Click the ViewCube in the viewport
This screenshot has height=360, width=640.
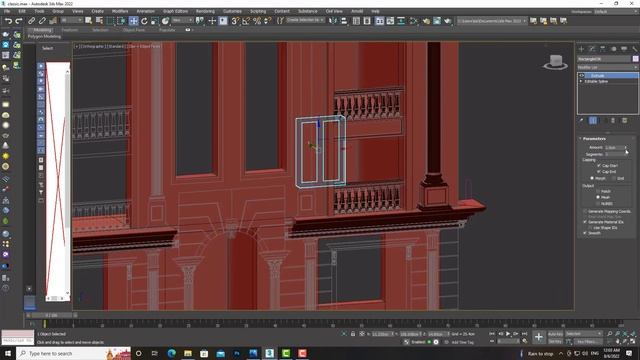[x=555, y=62]
